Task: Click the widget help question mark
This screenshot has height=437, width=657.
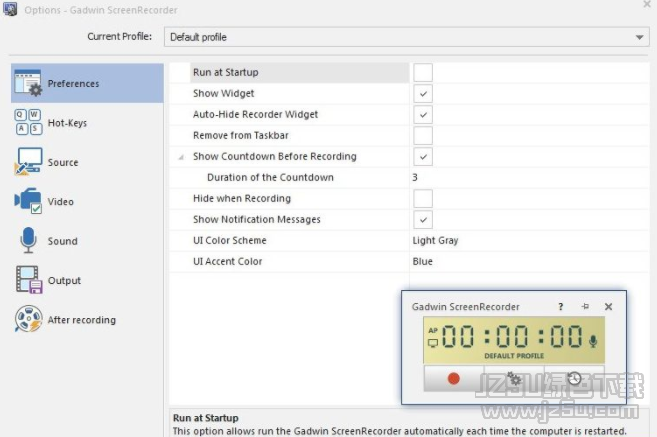Action: pyautogui.click(x=561, y=307)
